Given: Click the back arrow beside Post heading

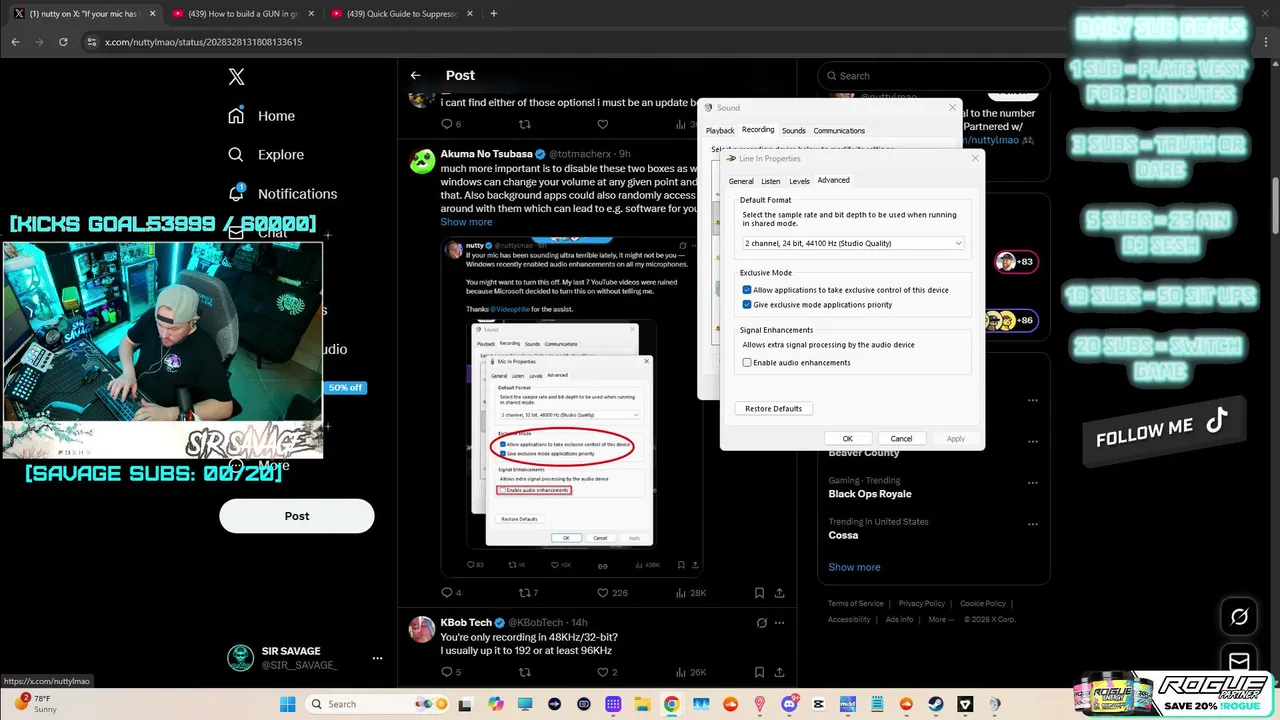Looking at the screenshot, I should pyautogui.click(x=416, y=75).
